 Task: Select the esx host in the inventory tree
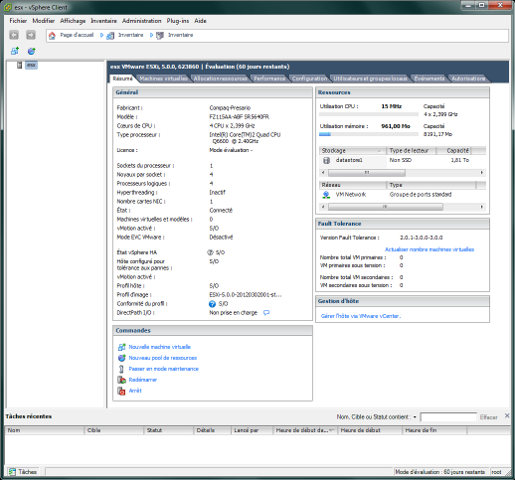31,65
